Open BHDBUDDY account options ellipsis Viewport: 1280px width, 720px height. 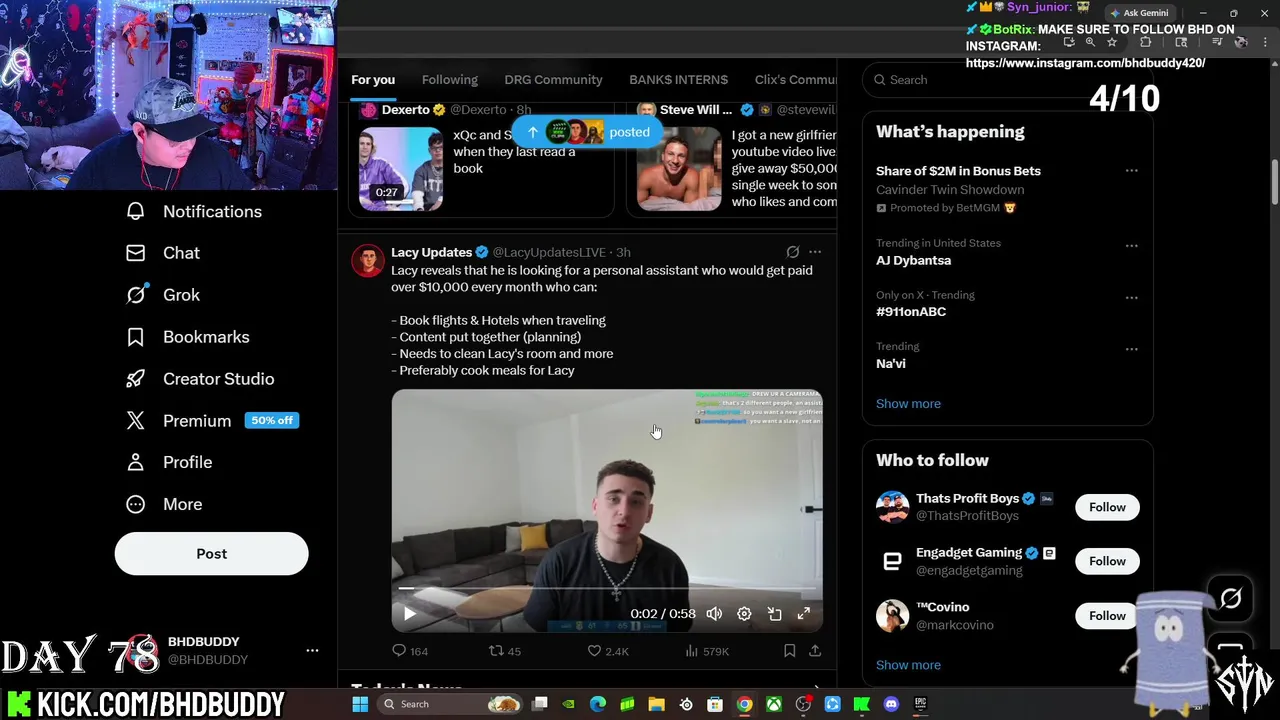coord(312,650)
